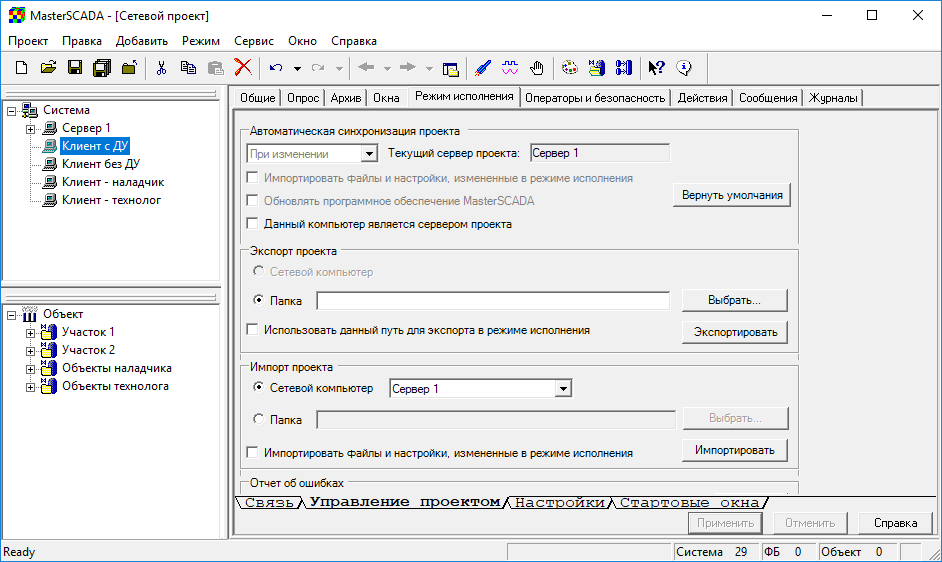Click the object library folder icon
Image resolution: width=942 pixels, height=562 pixels.
[597, 67]
